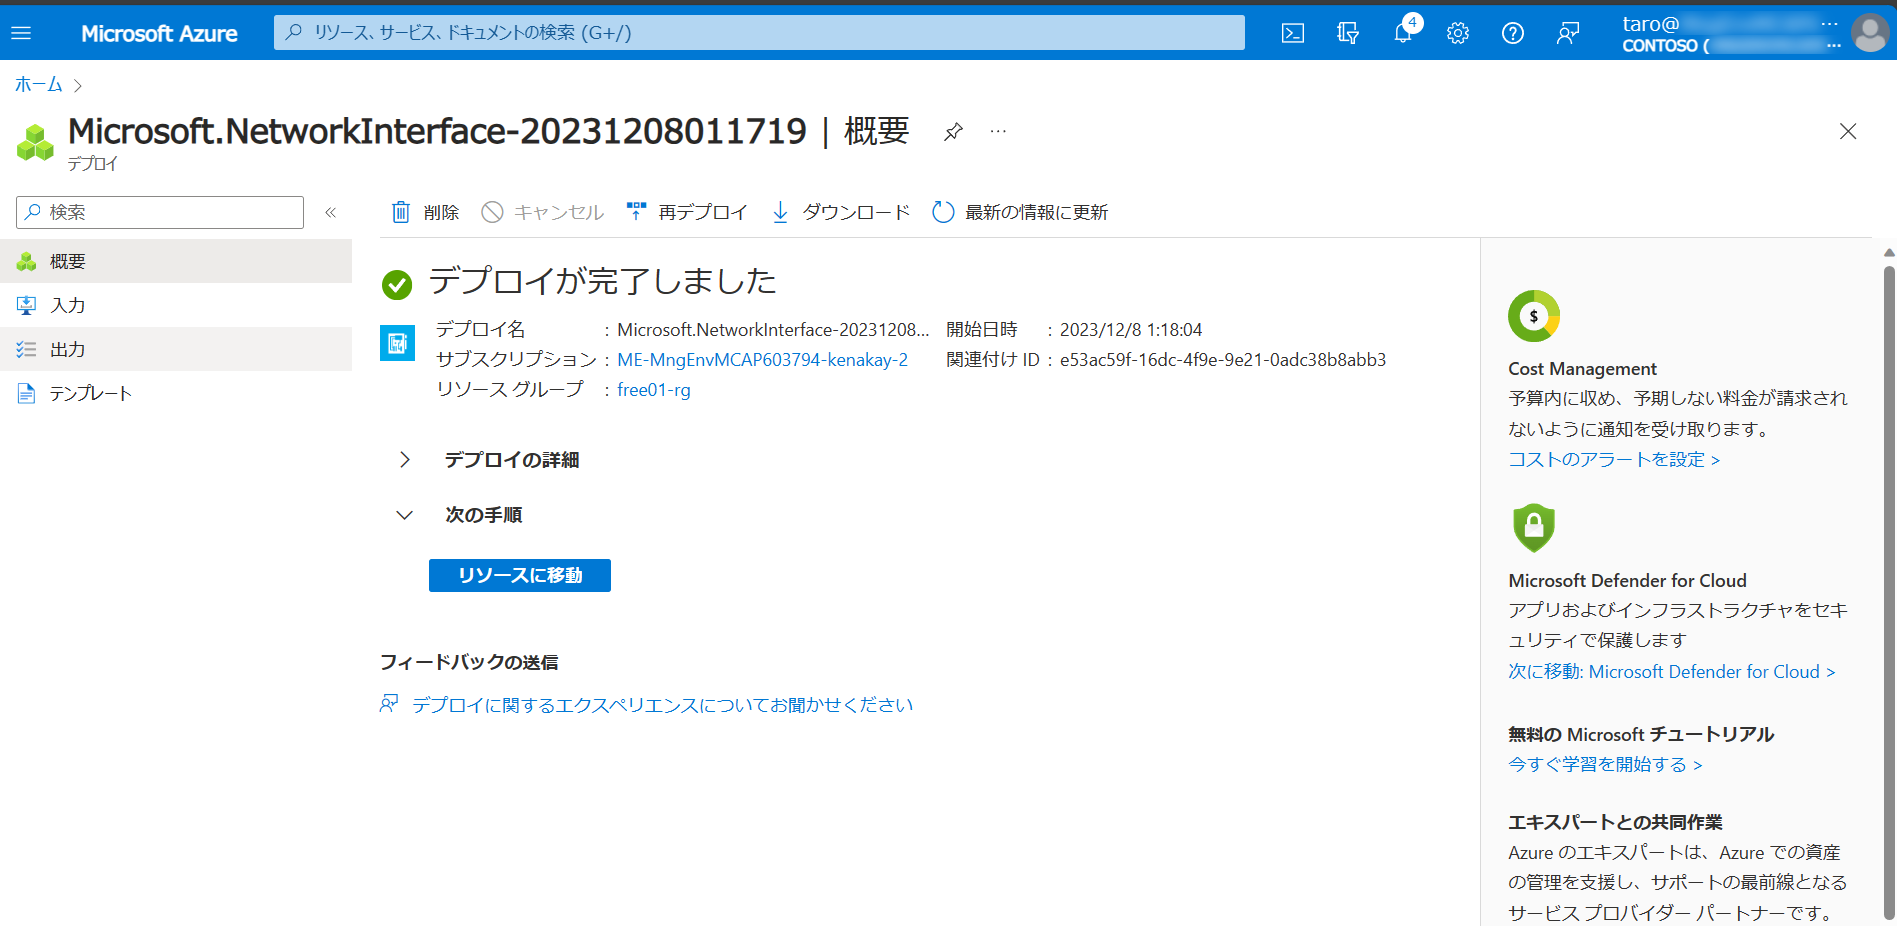The height and width of the screenshot is (926, 1897).
Task: Collapse the left navigation menu
Action: (x=331, y=212)
